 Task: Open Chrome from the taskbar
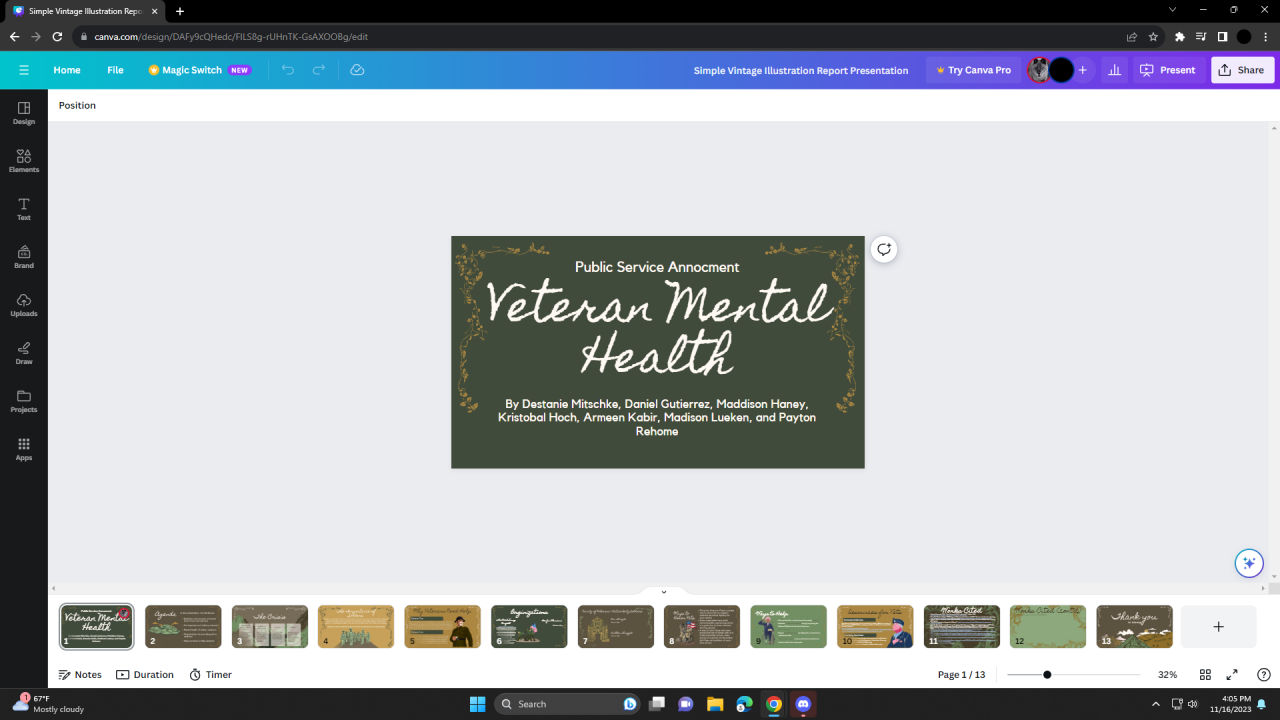pyautogui.click(x=774, y=704)
